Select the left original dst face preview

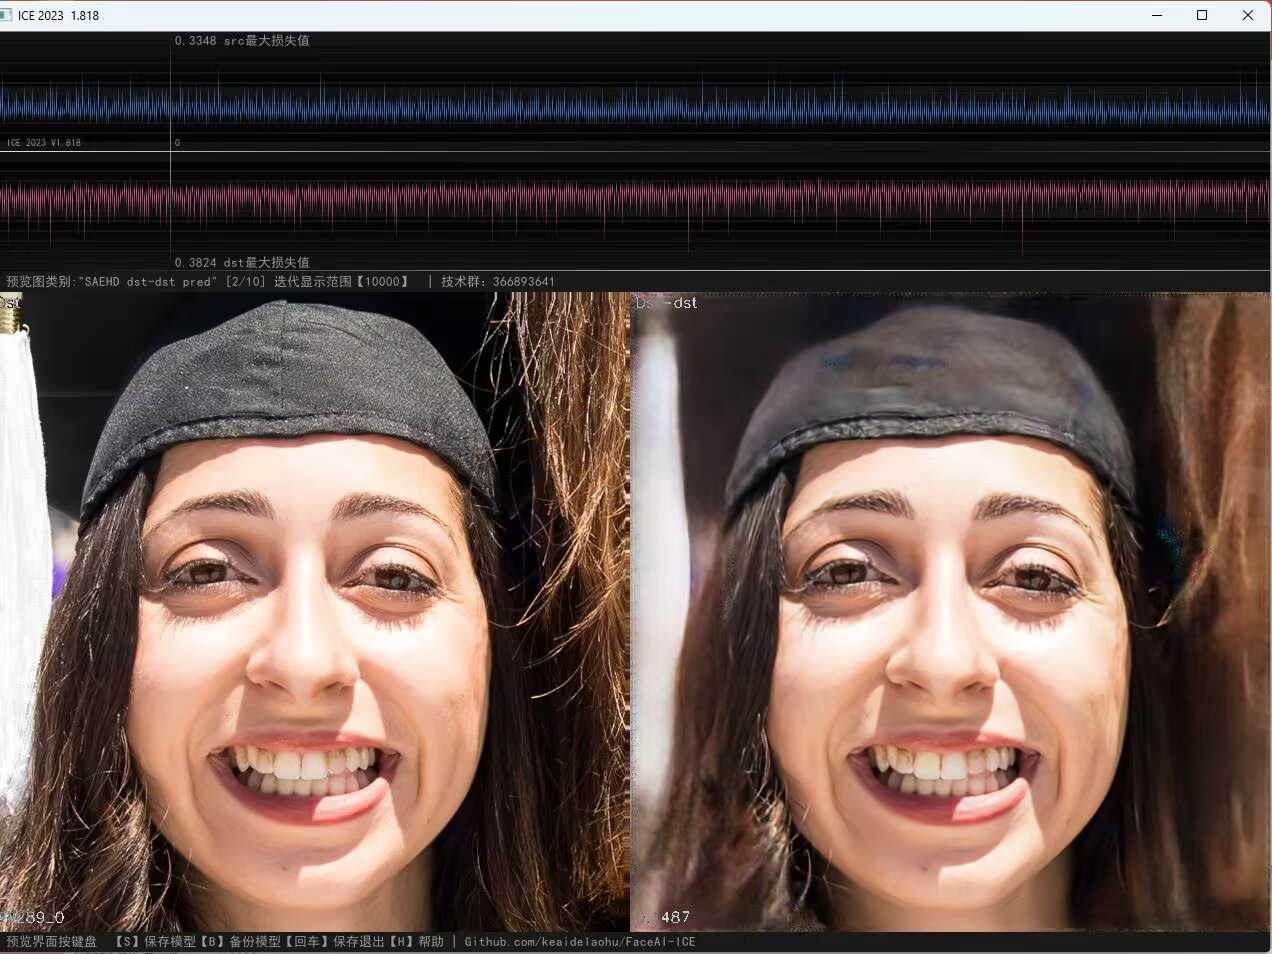(x=314, y=612)
